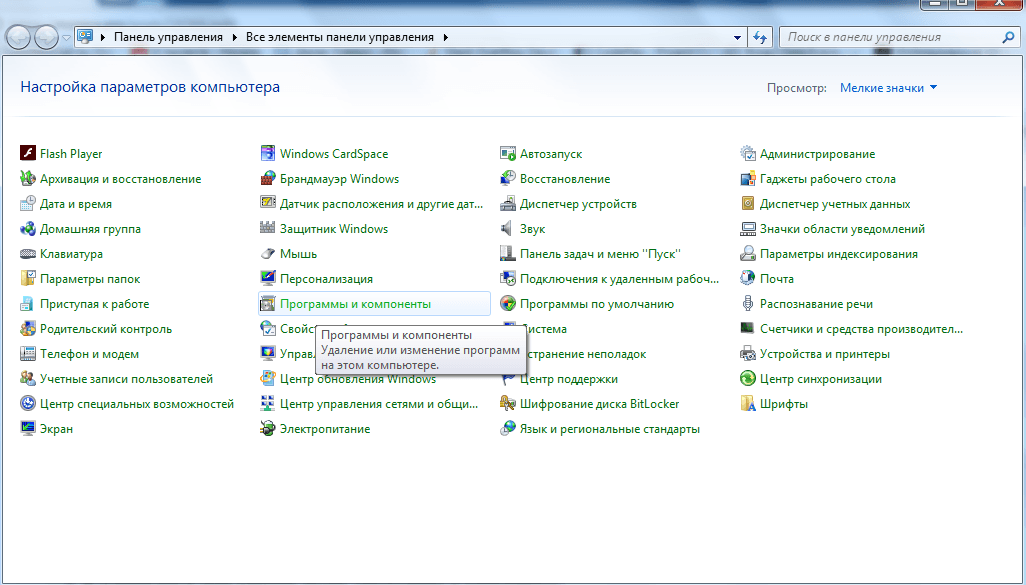
Task: Click the Звук speaker icon
Action: tap(508, 228)
